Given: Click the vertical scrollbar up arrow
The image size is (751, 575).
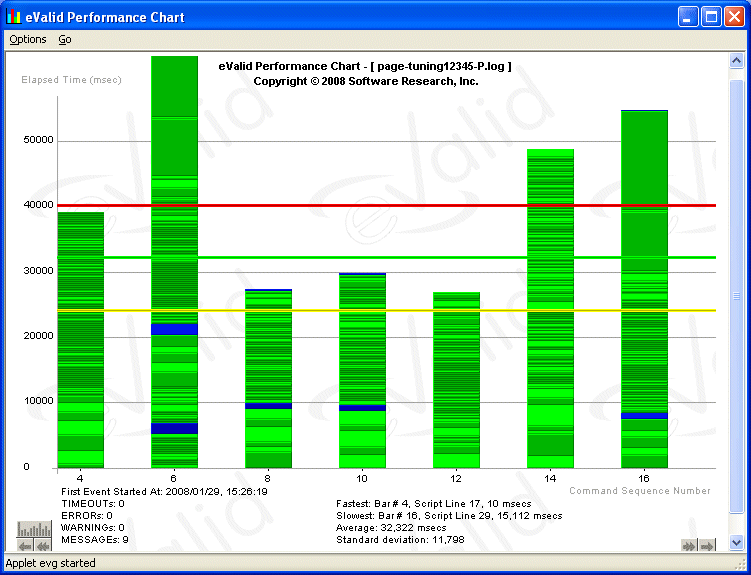Looking at the screenshot, I should click(736, 60).
